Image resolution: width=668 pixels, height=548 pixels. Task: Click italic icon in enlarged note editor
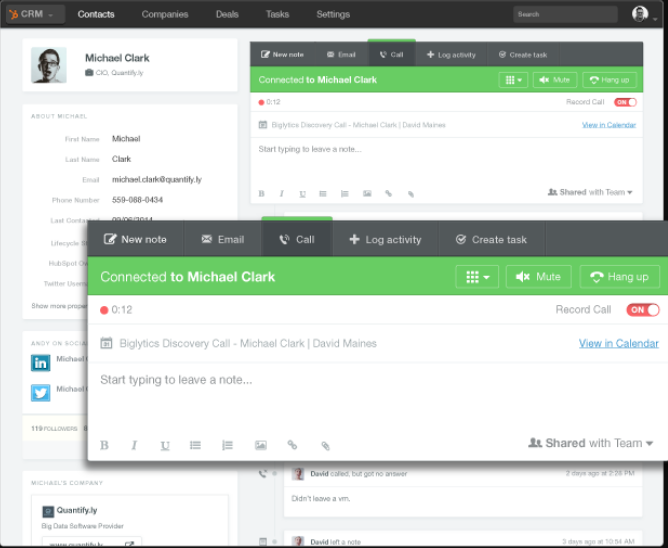134,445
